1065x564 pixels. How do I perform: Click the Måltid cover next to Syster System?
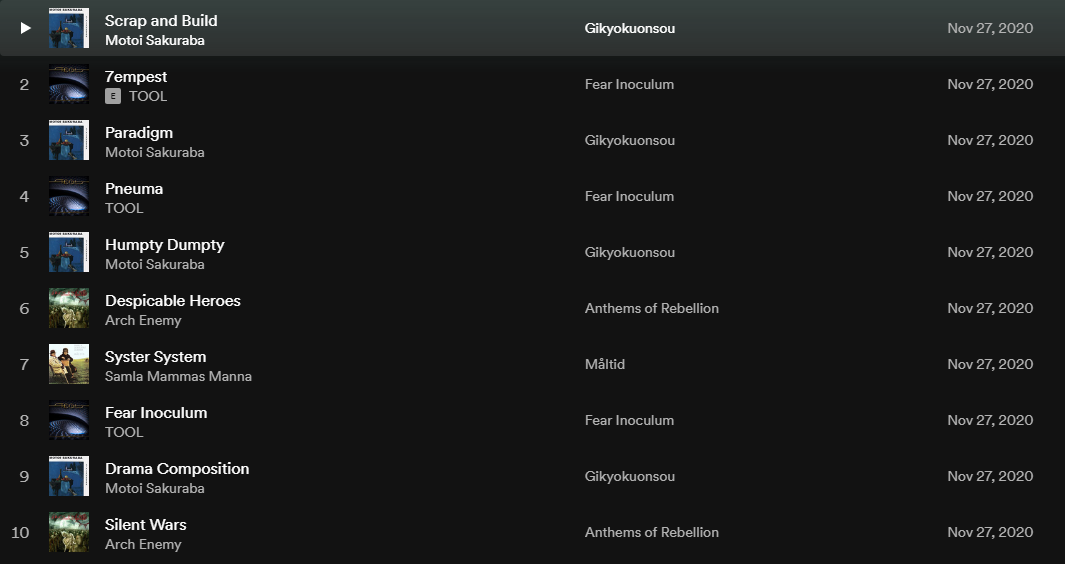[69, 364]
